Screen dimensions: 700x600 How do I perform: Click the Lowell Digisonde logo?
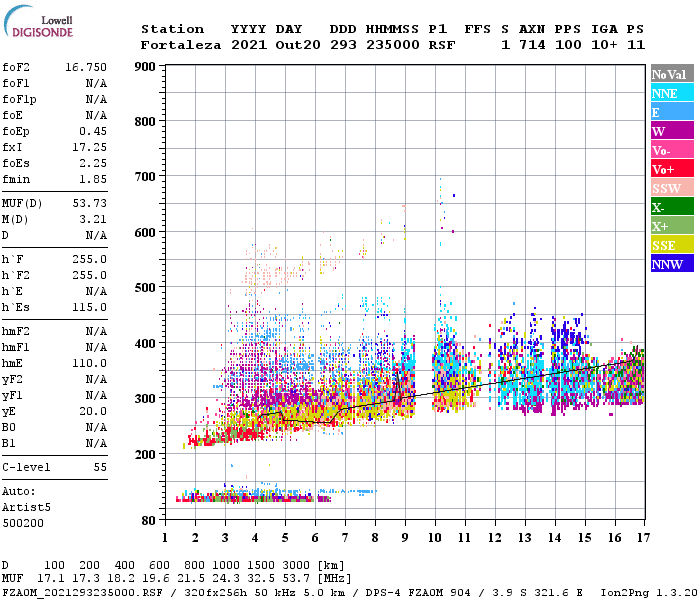pyautogui.click(x=38, y=22)
